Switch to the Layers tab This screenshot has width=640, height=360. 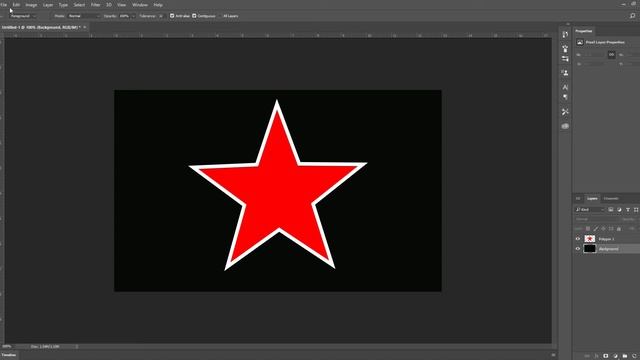tap(592, 199)
